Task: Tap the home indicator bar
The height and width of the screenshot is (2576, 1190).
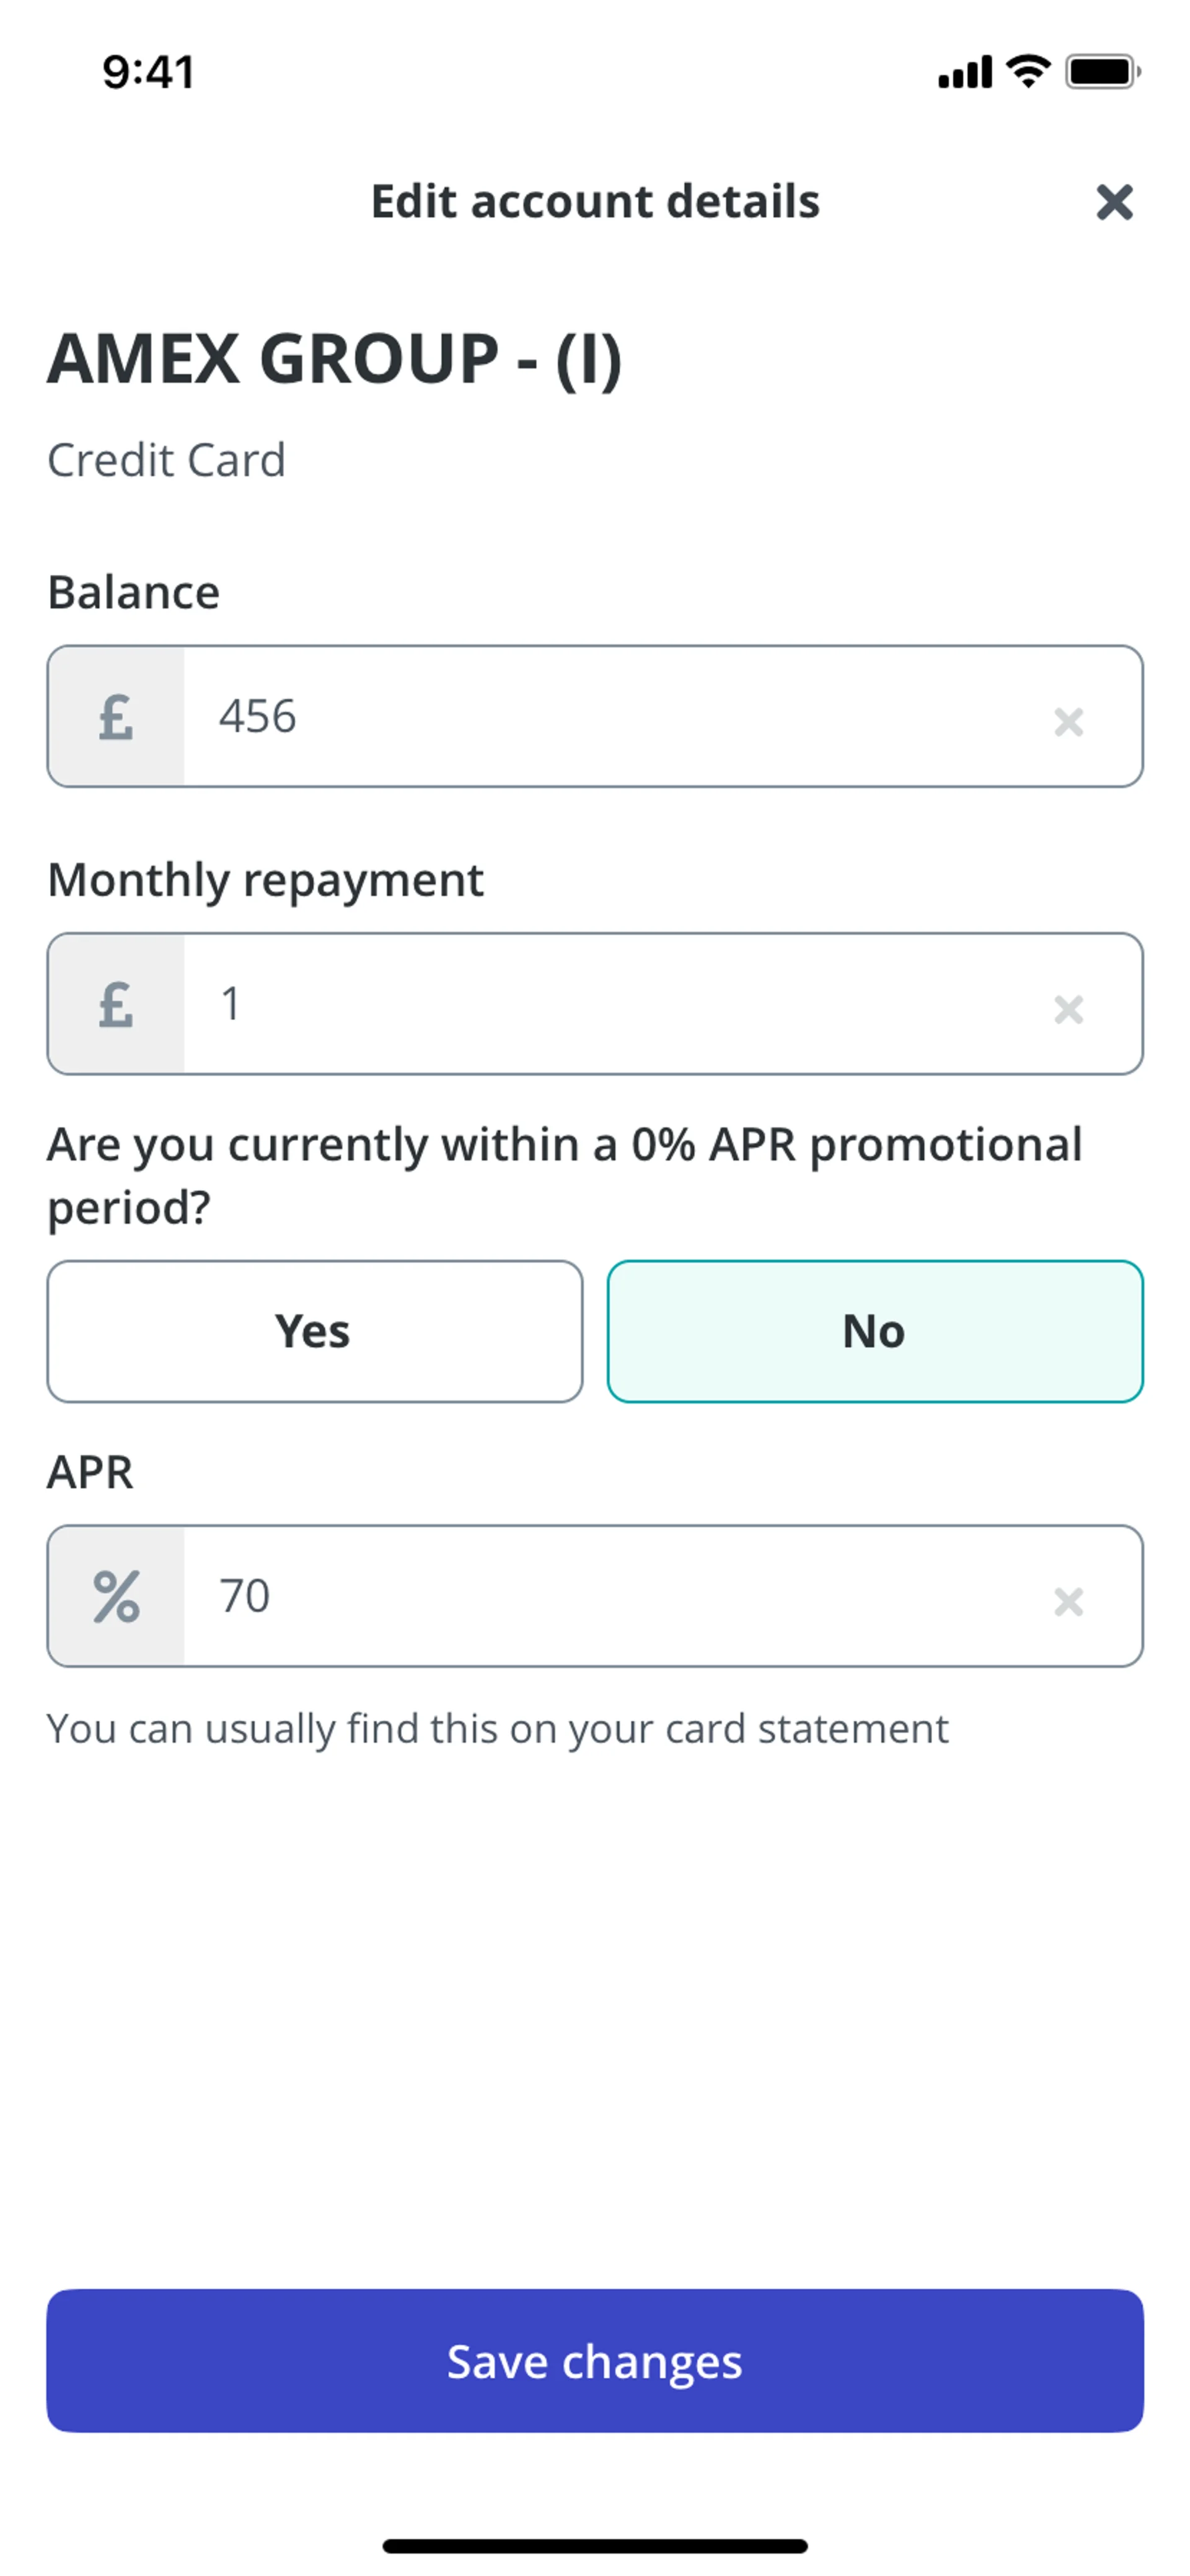Action: coord(595,2545)
